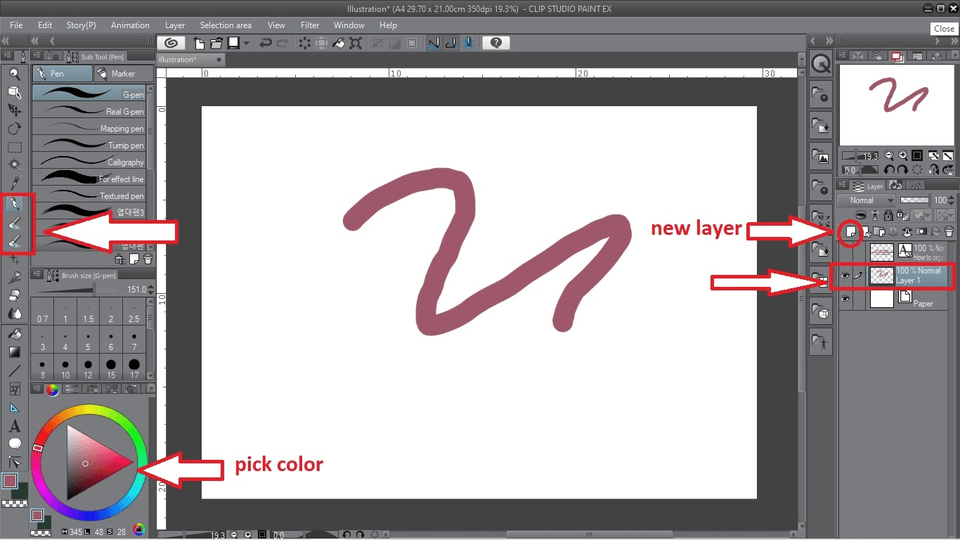The image size is (960, 540).
Task: Select the Illustration document tab
Action: (190, 59)
